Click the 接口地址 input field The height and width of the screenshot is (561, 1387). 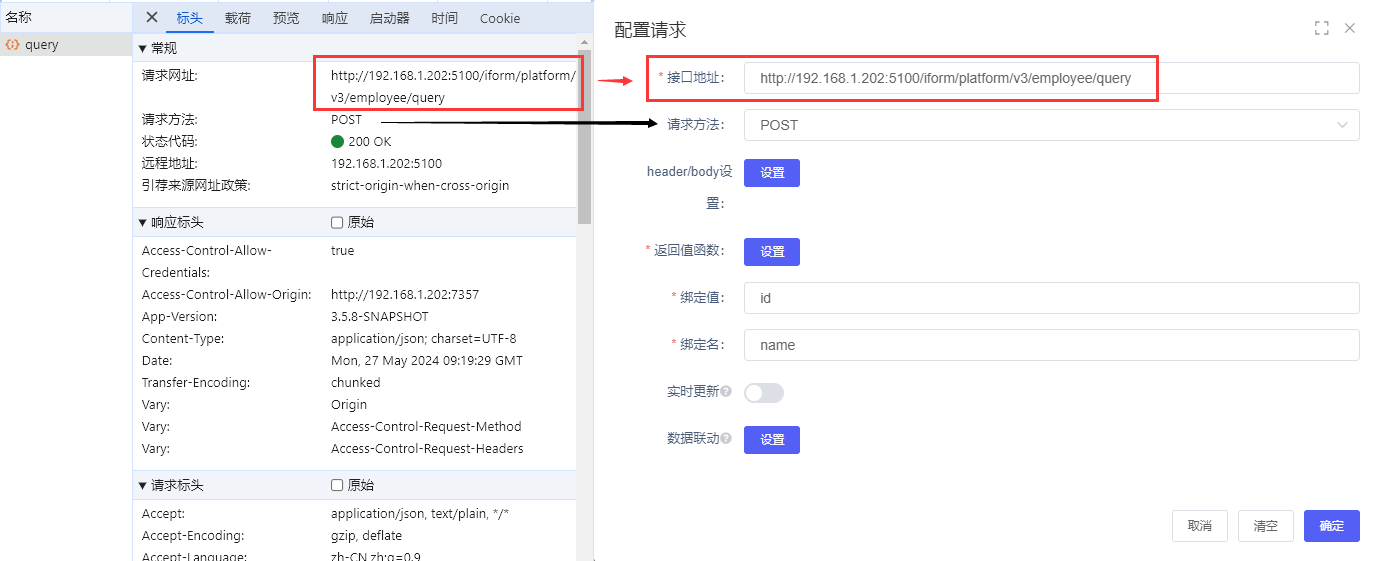pos(1051,78)
